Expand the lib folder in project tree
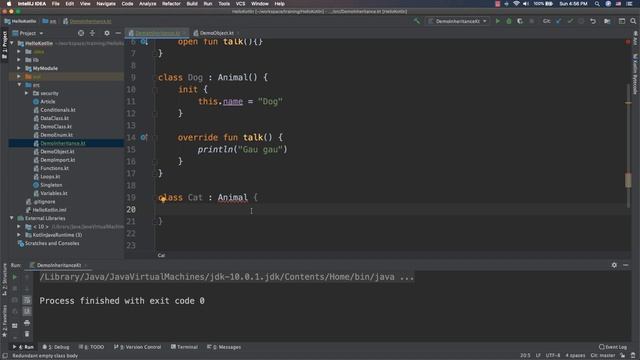 19,60
